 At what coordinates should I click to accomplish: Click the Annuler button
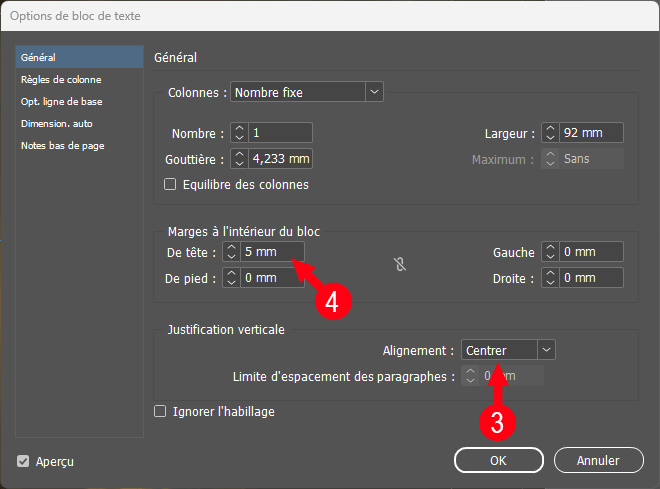598,460
